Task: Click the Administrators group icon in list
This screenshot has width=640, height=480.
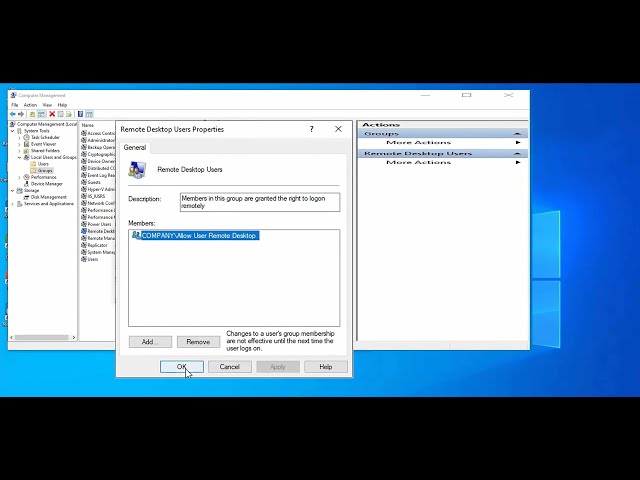Action: point(84,140)
